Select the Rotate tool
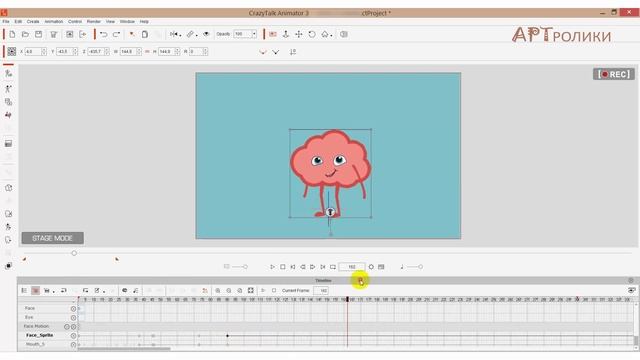Screen dimensions: 640x360 pos(312,35)
